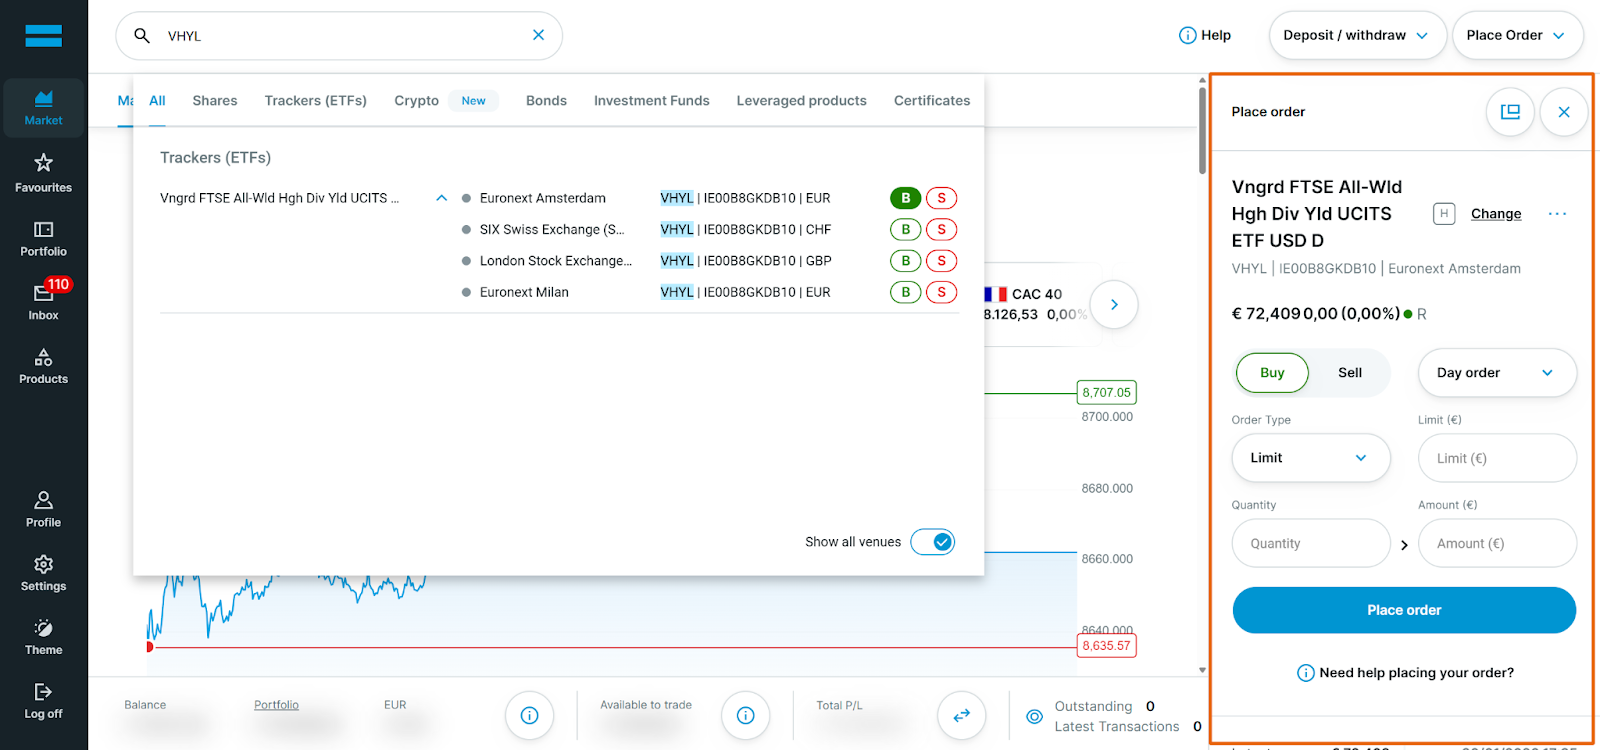Screen dimensions: 1600x750
Task: Sell VHYL on SIX Swiss Exchange
Action: point(941,229)
